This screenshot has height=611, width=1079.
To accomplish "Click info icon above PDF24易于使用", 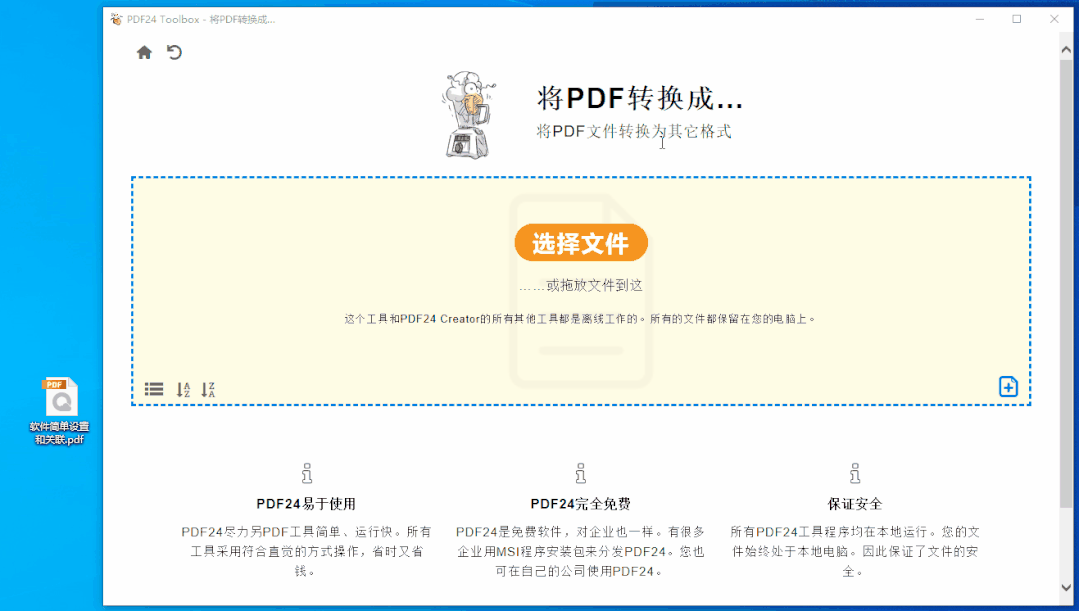I will coord(307,473).
